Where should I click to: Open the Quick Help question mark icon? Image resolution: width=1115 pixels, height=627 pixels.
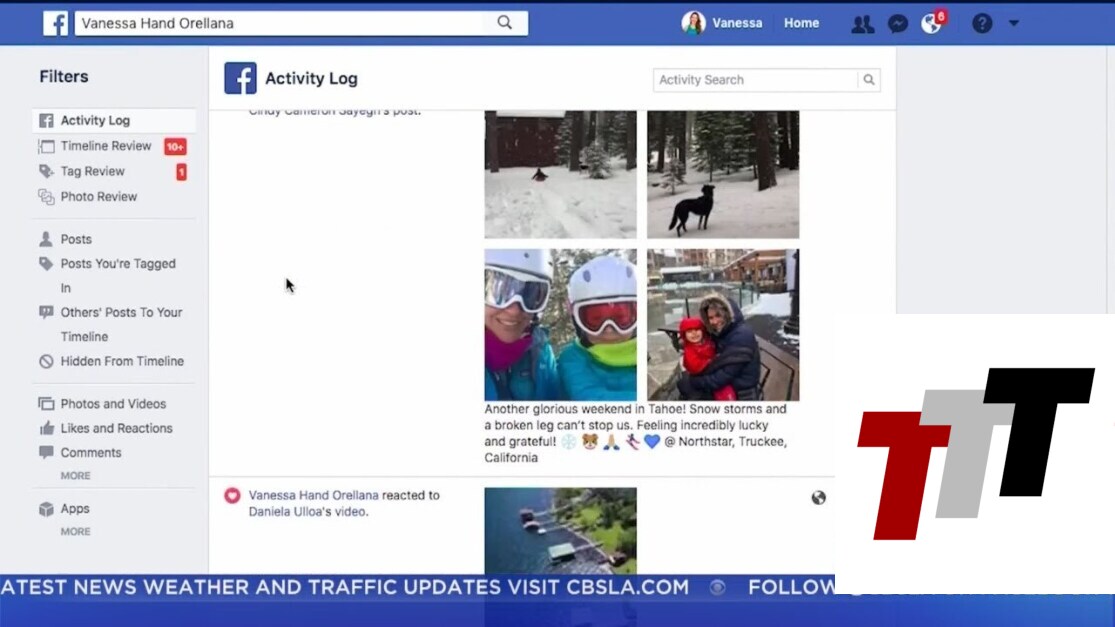point(982,23)
